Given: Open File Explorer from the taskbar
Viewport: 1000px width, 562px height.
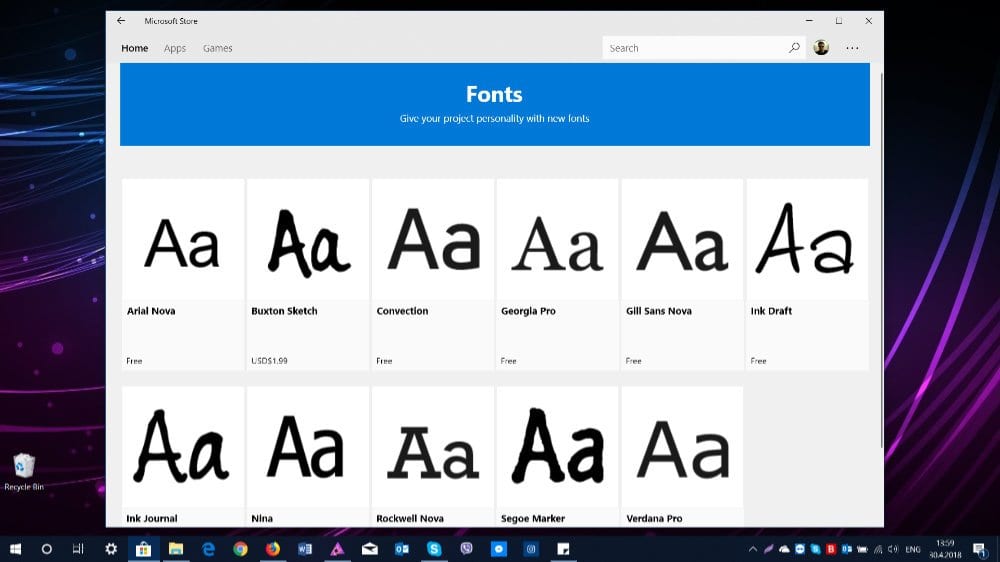Looking at the screenshot, I should point(175,549).
